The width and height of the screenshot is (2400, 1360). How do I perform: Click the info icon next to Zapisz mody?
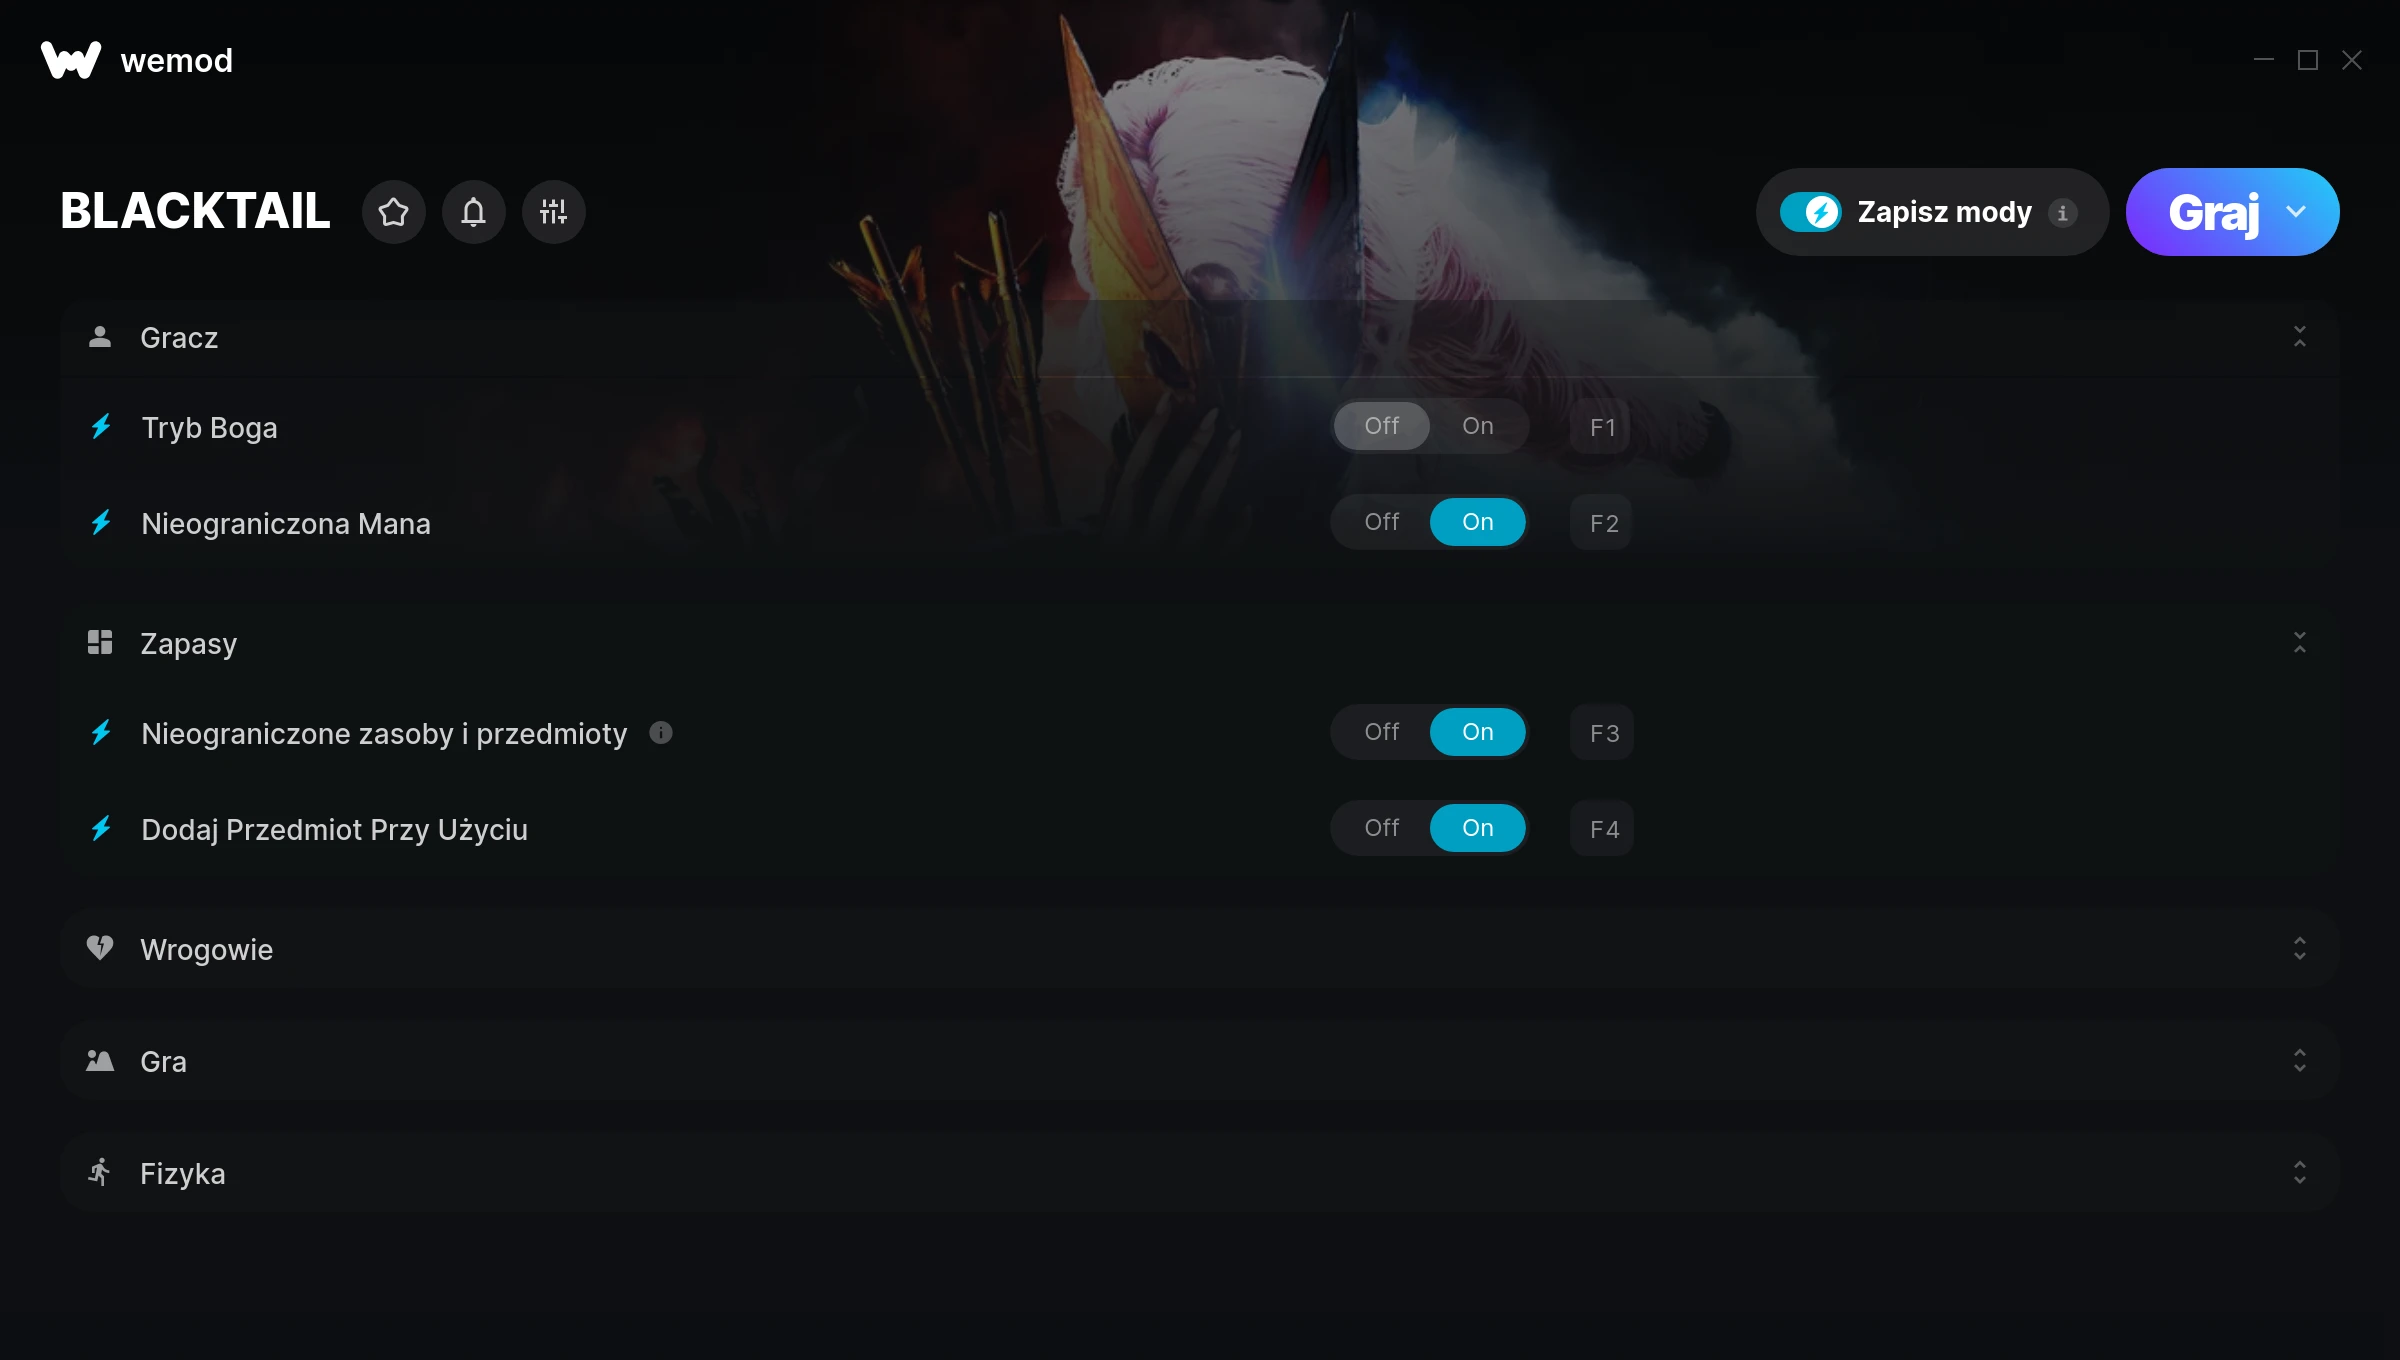click(2062, 213)
